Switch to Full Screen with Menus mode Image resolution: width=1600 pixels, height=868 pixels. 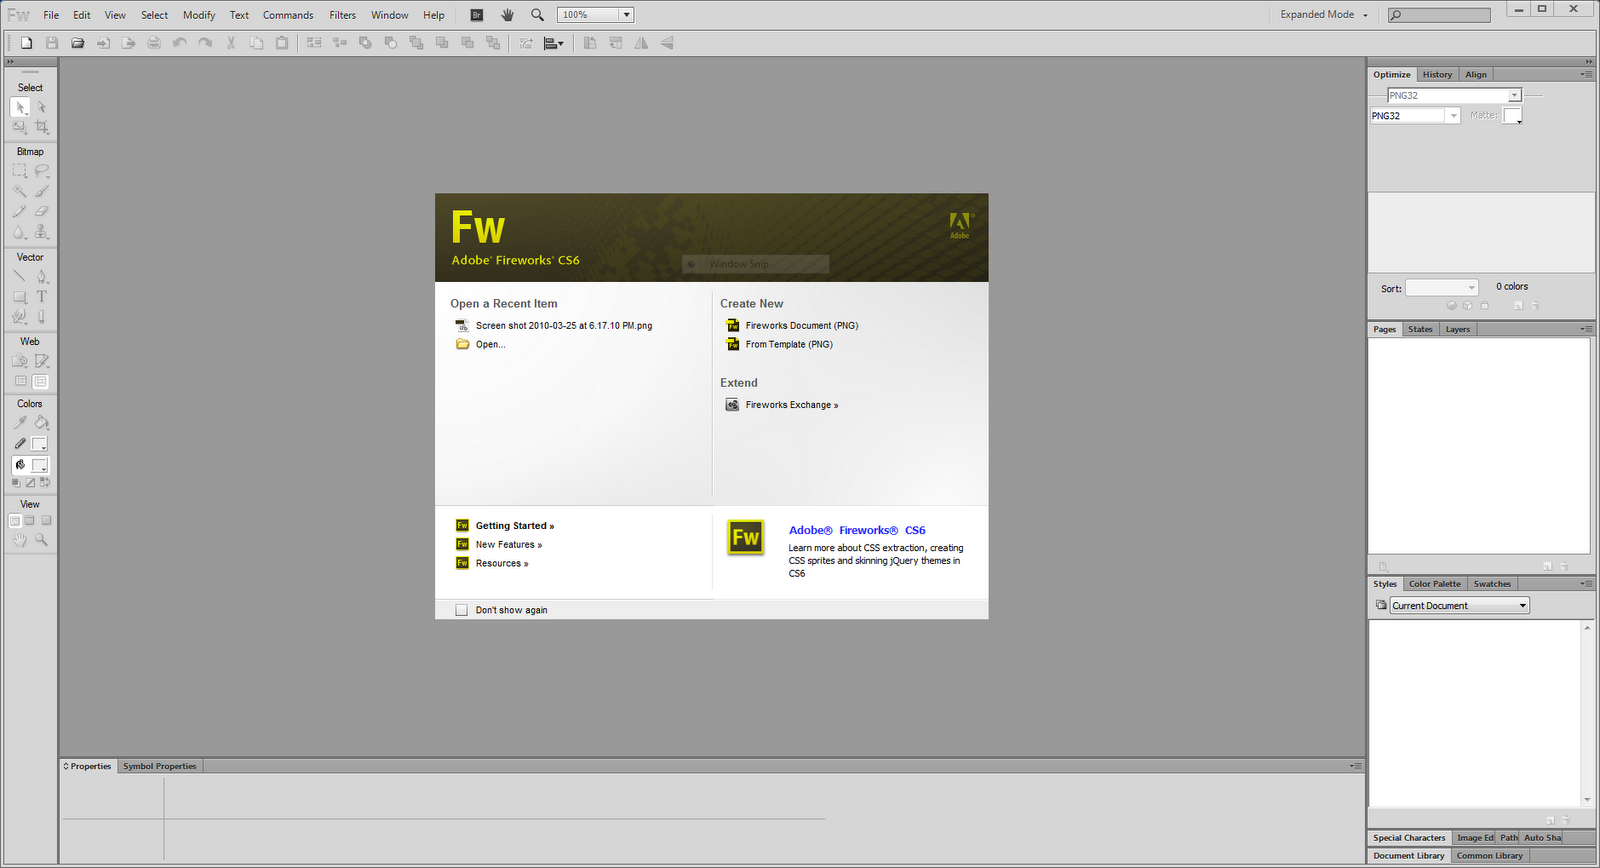point(30,521)
